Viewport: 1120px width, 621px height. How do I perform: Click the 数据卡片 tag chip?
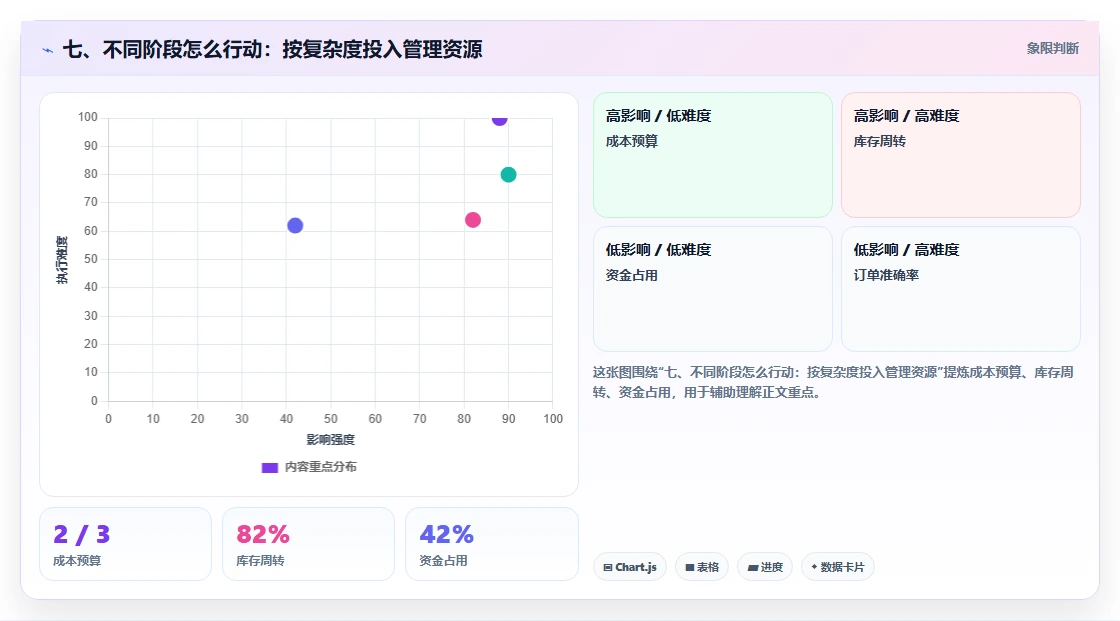[838, 567]
